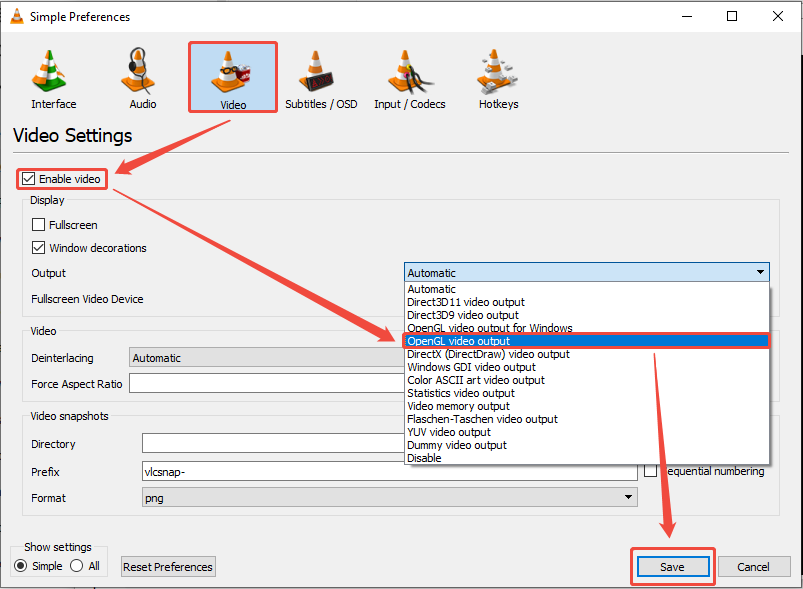Open Hotkeys preferences icon
803x589 pixels.
pos(496,71)
